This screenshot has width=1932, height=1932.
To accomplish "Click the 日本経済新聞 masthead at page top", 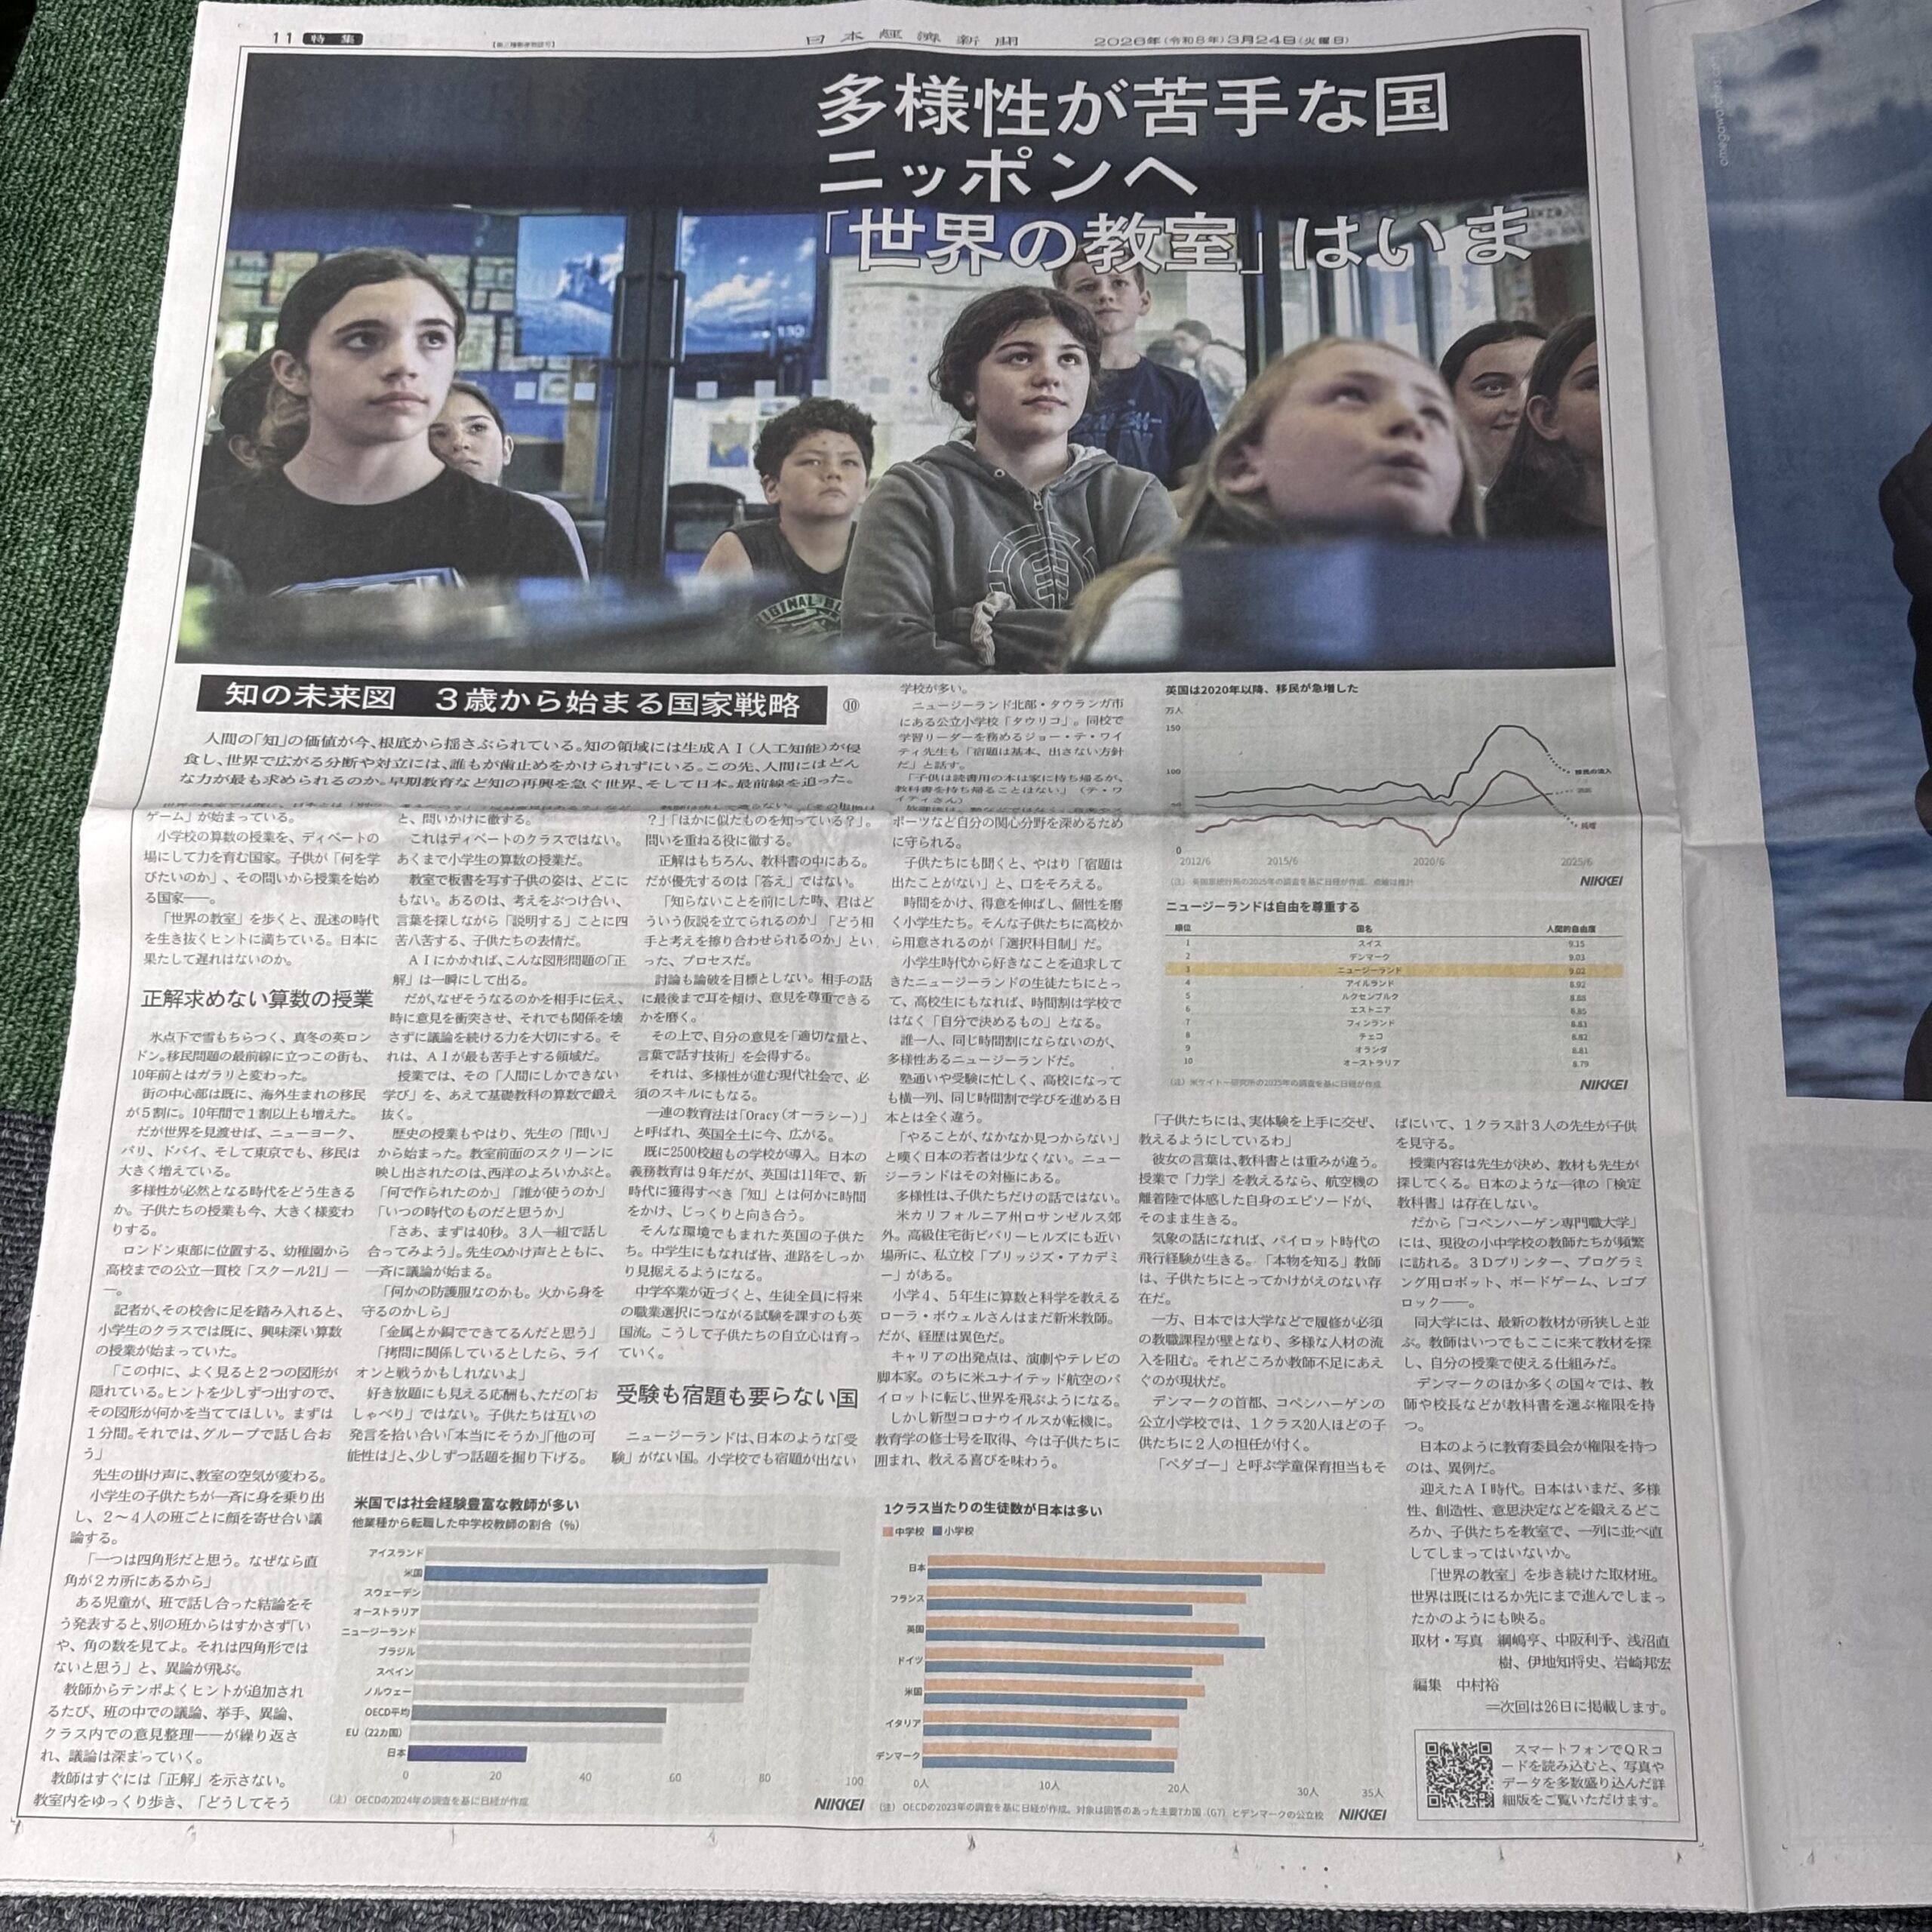I will (910, 40).
